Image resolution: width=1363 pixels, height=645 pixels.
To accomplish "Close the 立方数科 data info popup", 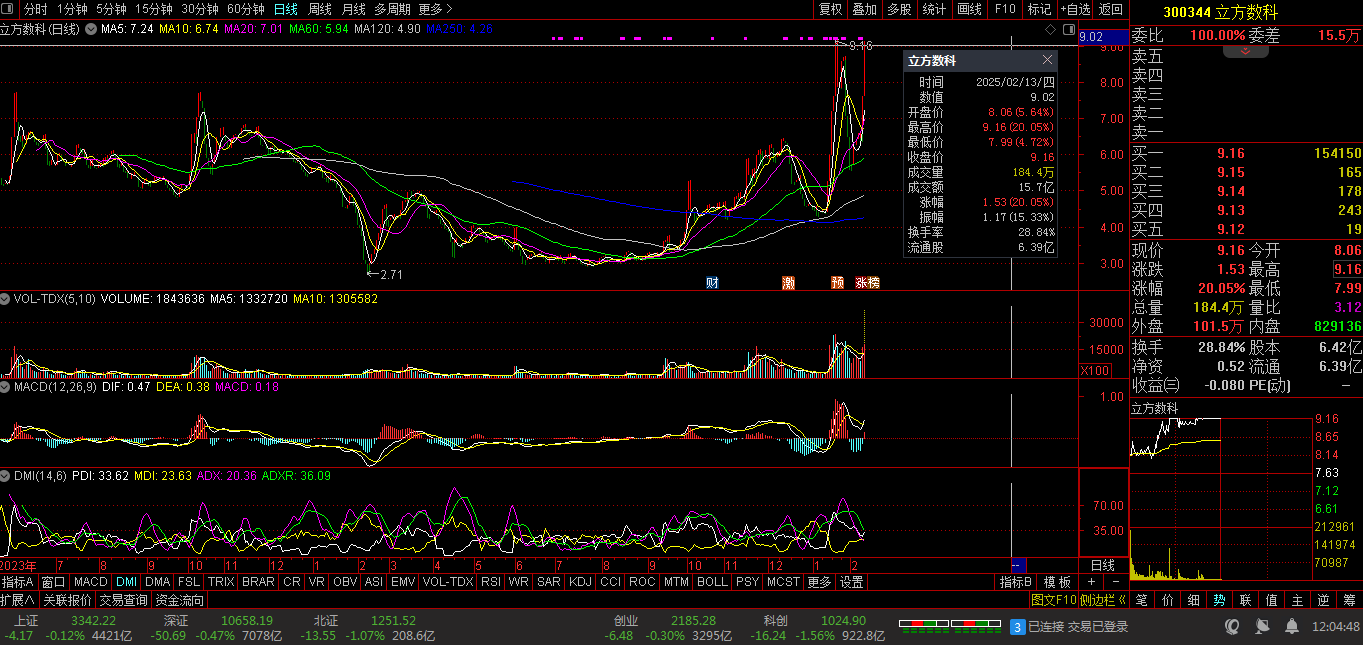I will pyautogui.click(x=1047, y=60).
